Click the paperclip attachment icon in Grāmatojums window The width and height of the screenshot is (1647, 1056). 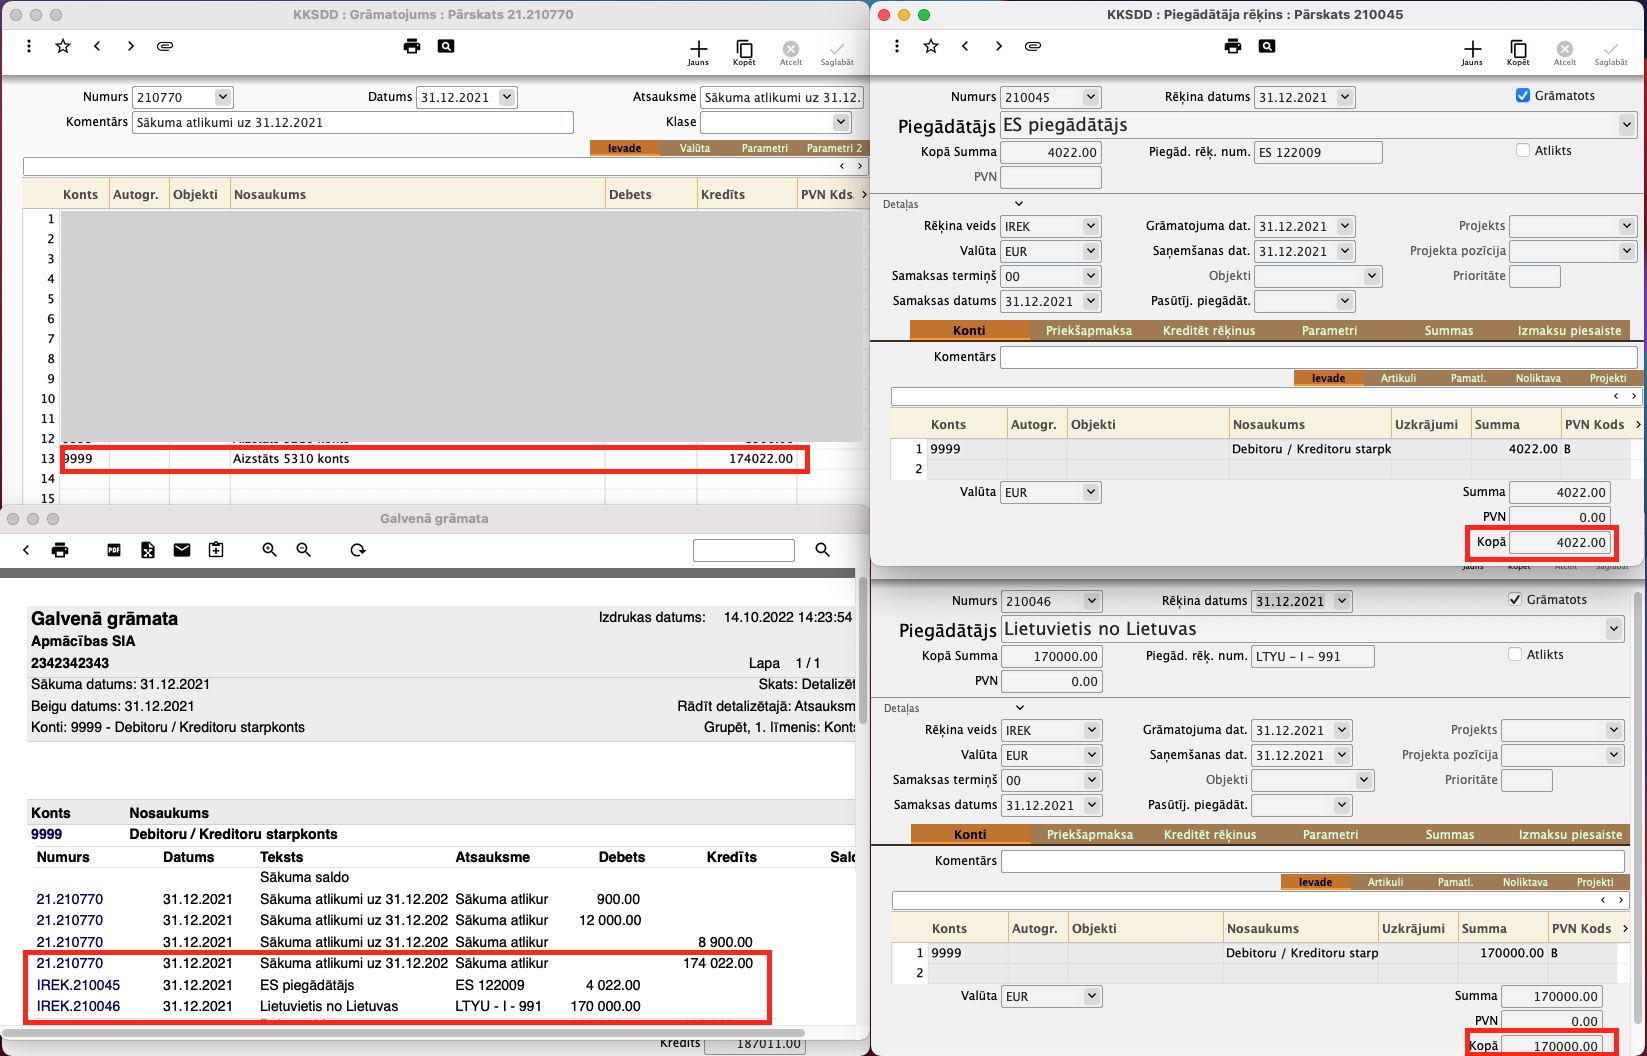pyautogui.click(x=165, y=46)
